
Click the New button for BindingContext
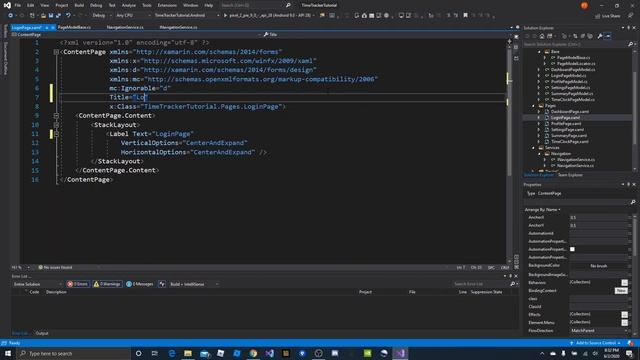click(x=621, y=291)
